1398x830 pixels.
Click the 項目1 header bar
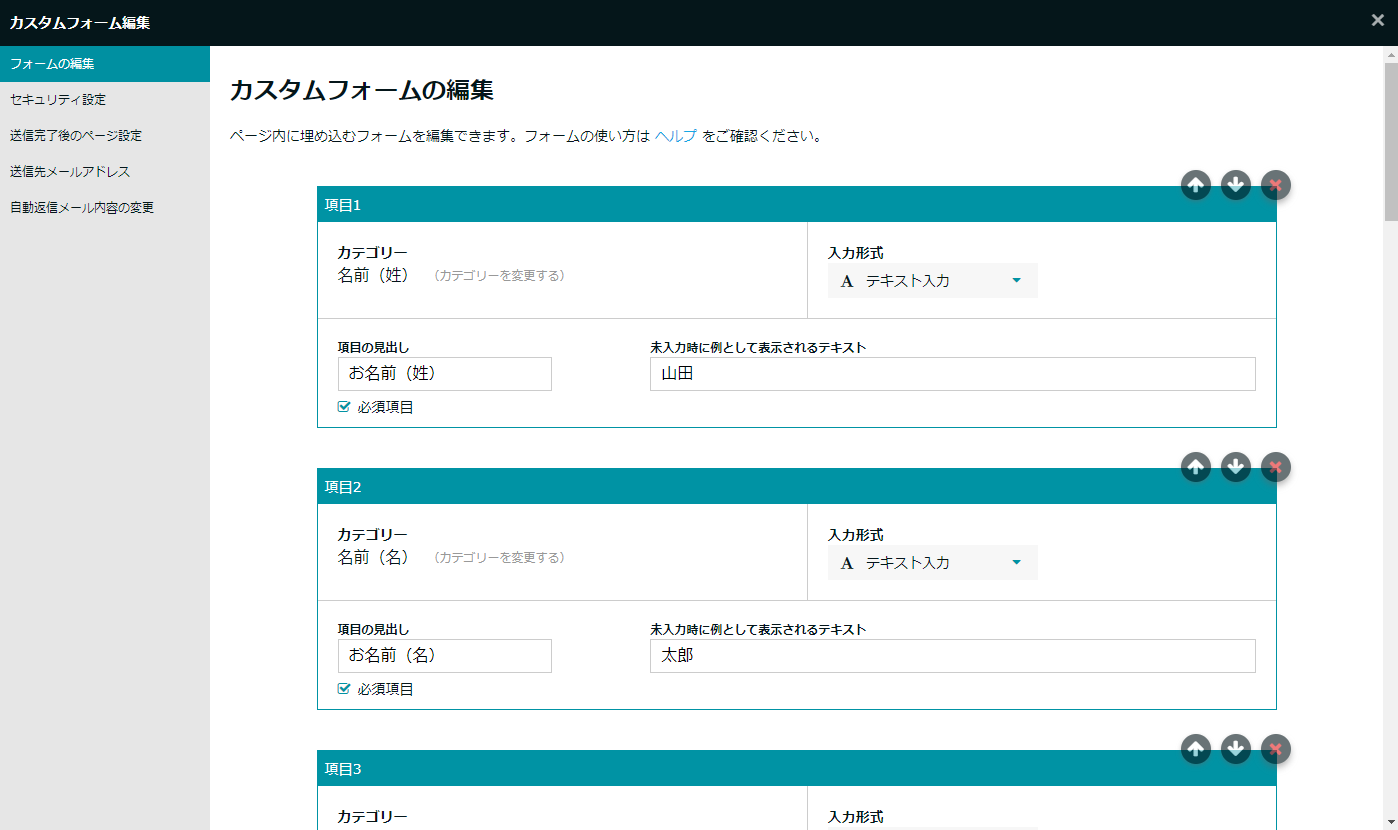[x=797, y=204]
